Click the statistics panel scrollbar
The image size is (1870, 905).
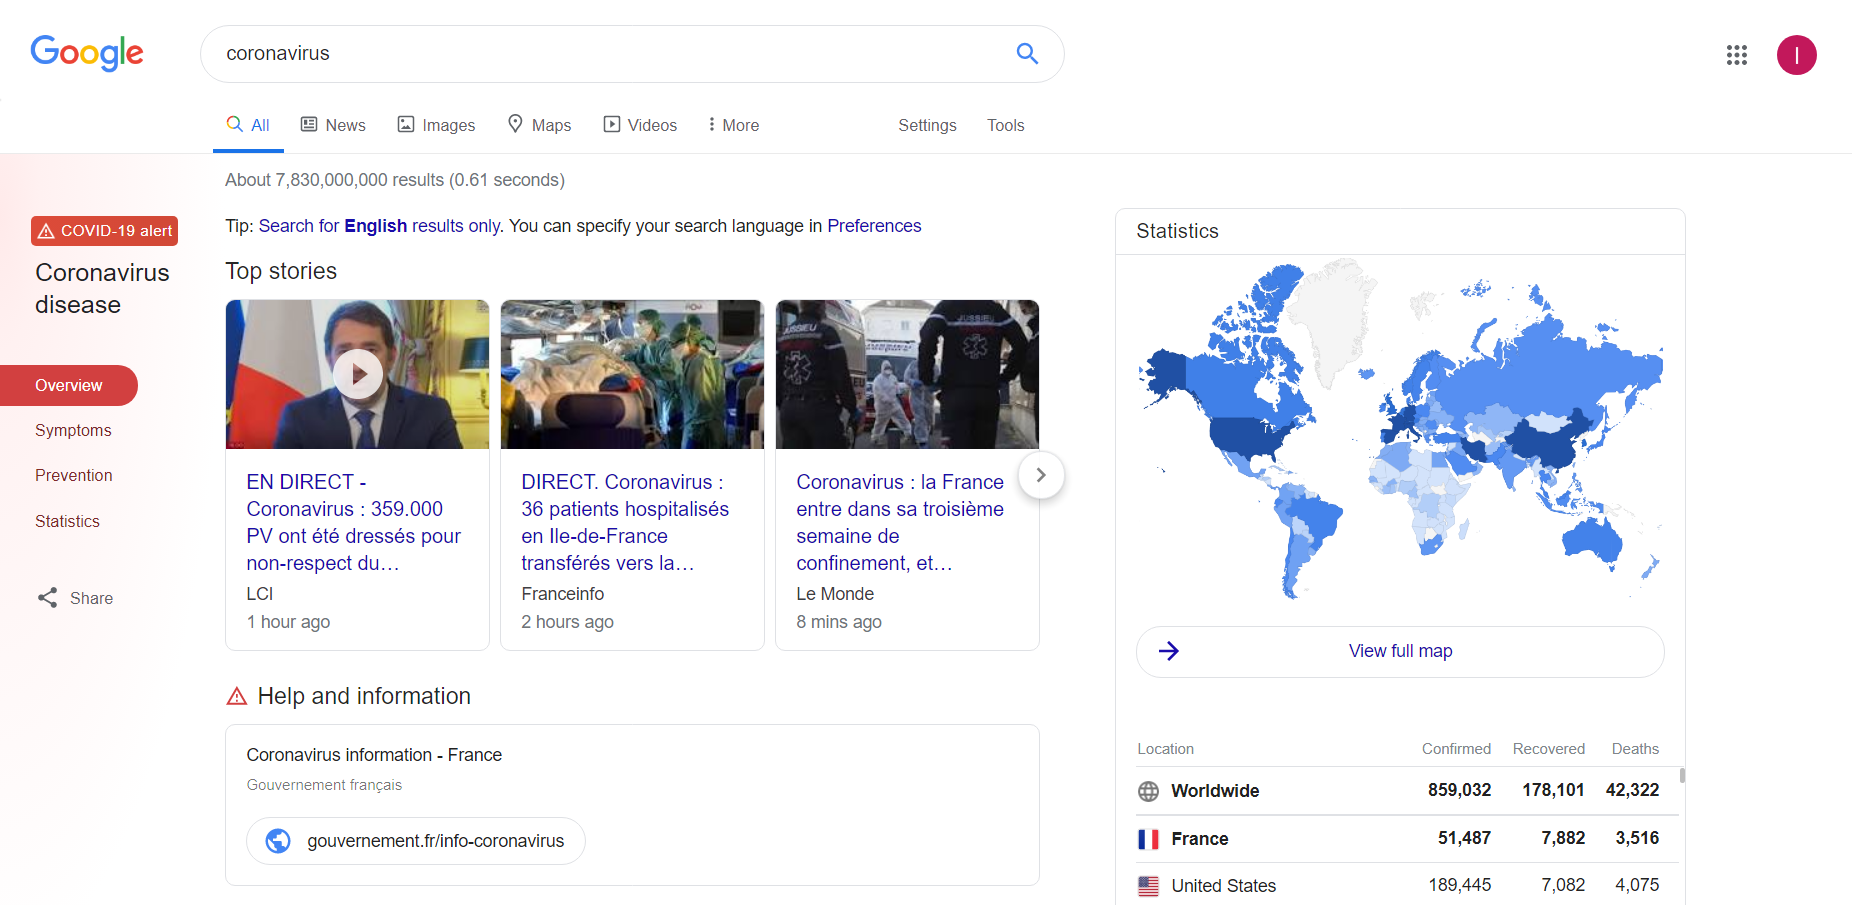(1683, 775)
